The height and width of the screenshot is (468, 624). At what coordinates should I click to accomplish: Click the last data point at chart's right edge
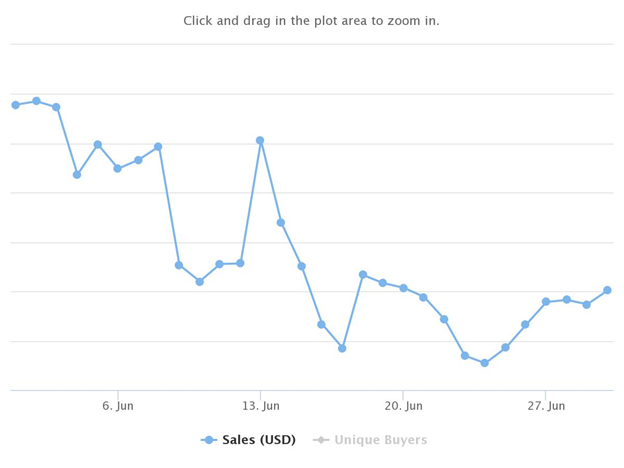coord(607,290)
